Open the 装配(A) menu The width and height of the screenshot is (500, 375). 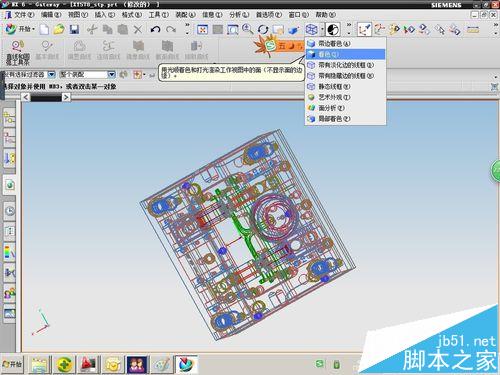coord(185,15)
